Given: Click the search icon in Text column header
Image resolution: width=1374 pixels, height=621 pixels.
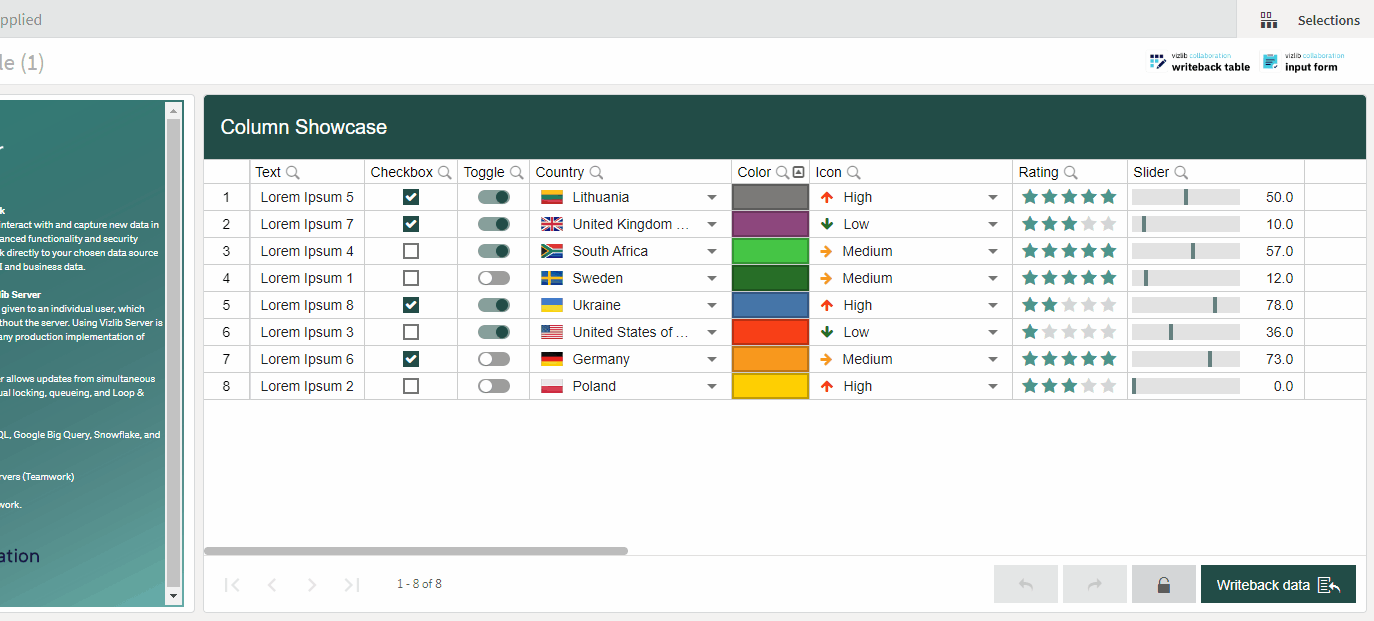Looking at the screenshot, I should click(293, 172).
